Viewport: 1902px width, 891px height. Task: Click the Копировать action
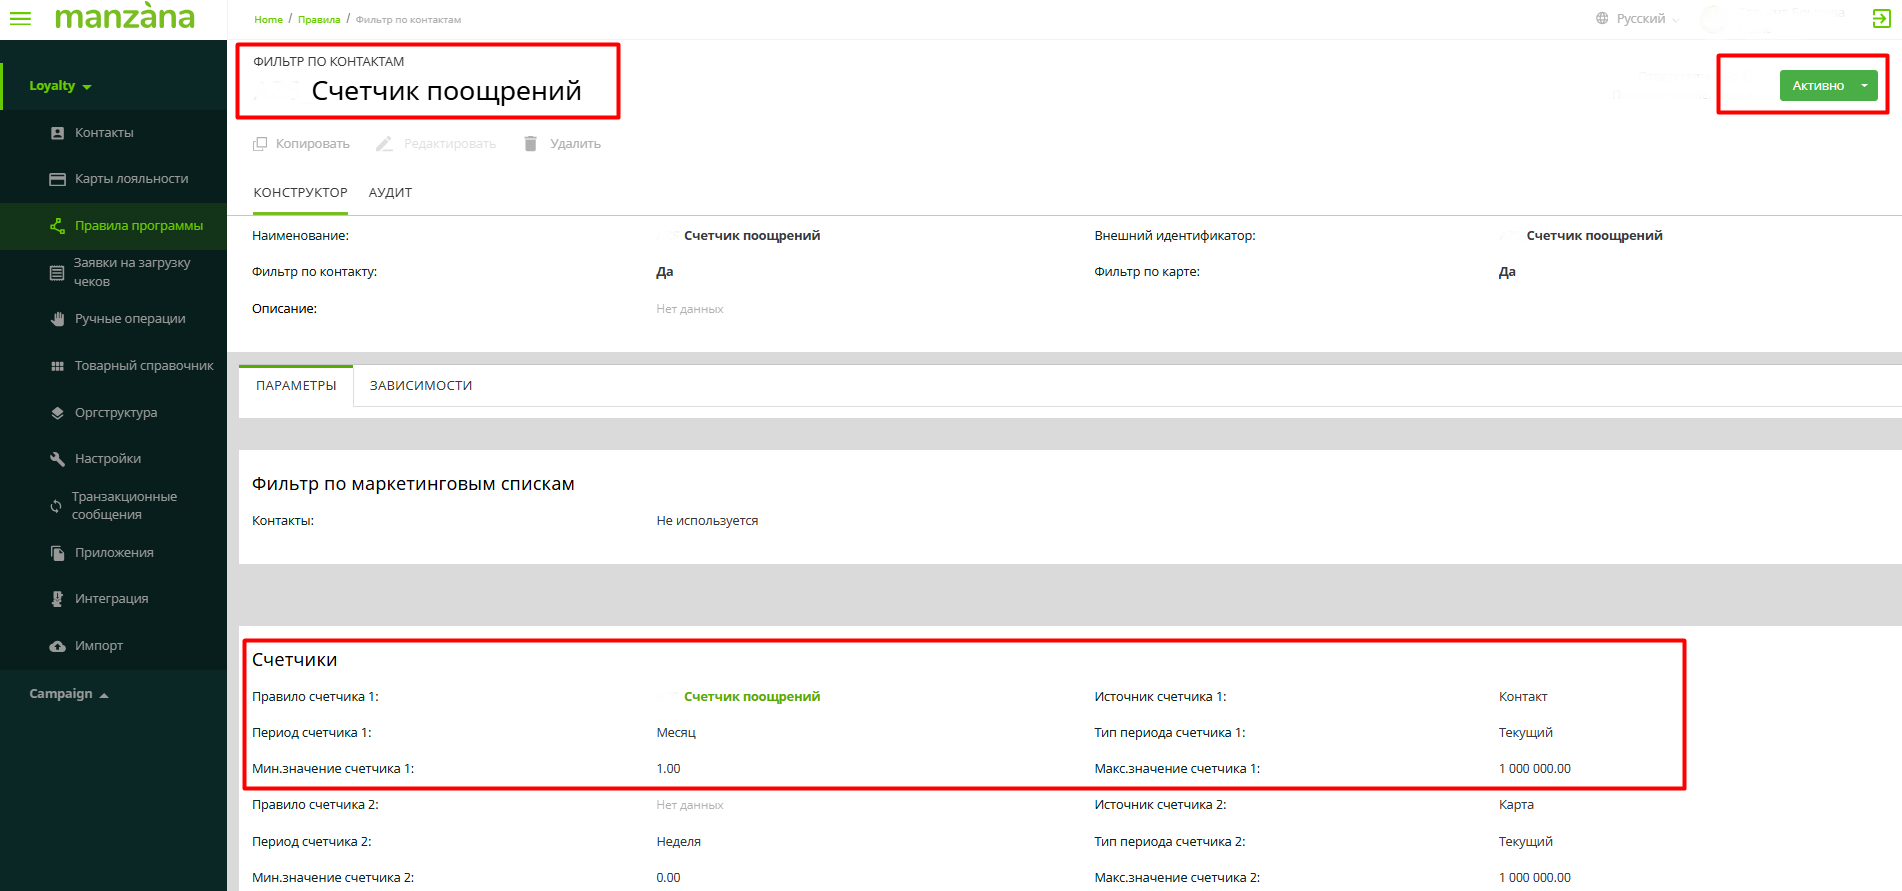(301, 144)
